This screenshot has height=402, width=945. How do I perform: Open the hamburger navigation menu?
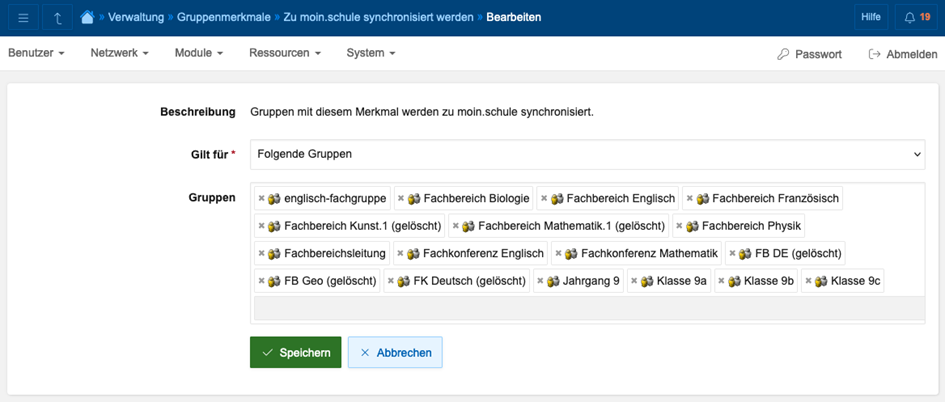point(23,18)
